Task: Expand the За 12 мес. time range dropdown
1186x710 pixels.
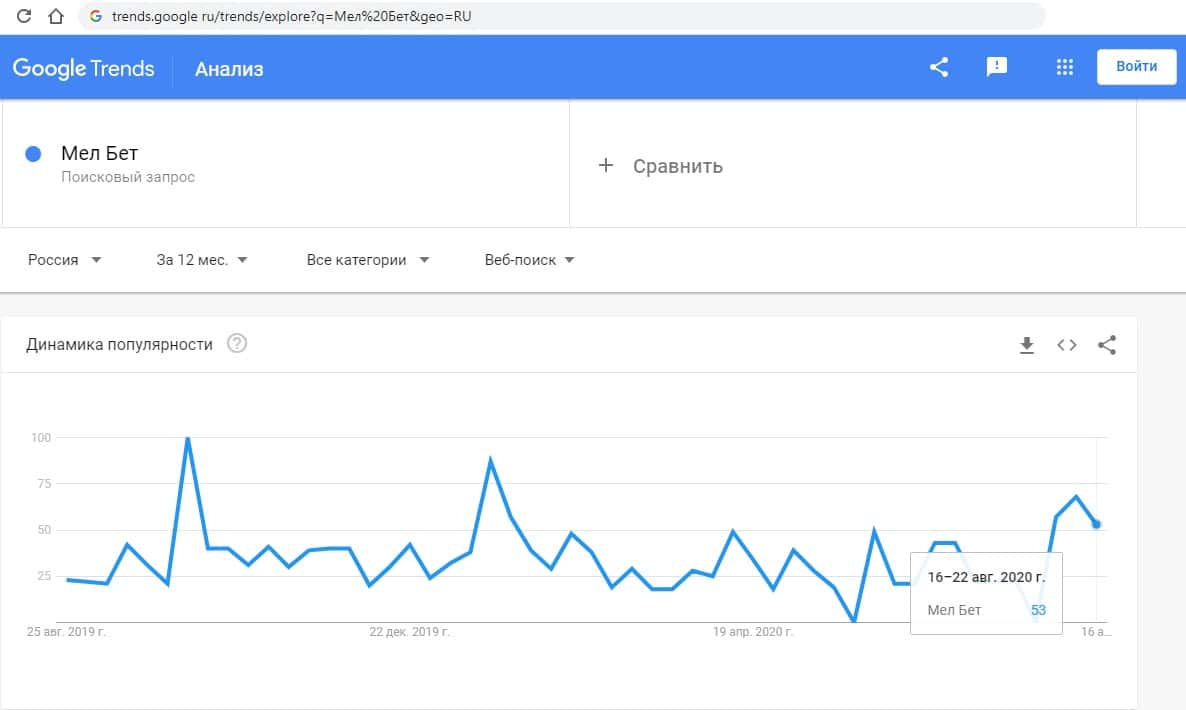Action: point(201,260)
